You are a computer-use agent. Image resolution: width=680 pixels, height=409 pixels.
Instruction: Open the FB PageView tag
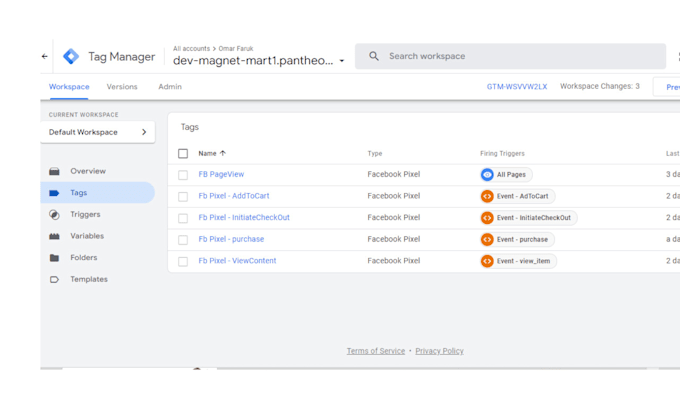221,174
